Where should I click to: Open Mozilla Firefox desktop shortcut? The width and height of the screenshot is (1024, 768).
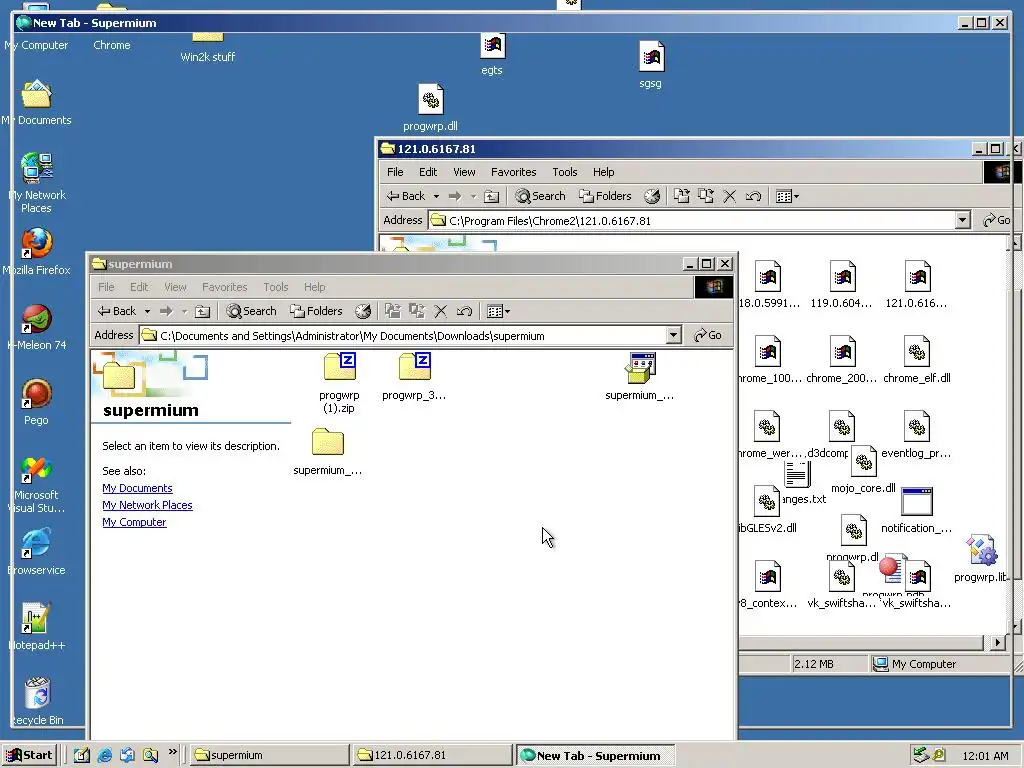37,251
